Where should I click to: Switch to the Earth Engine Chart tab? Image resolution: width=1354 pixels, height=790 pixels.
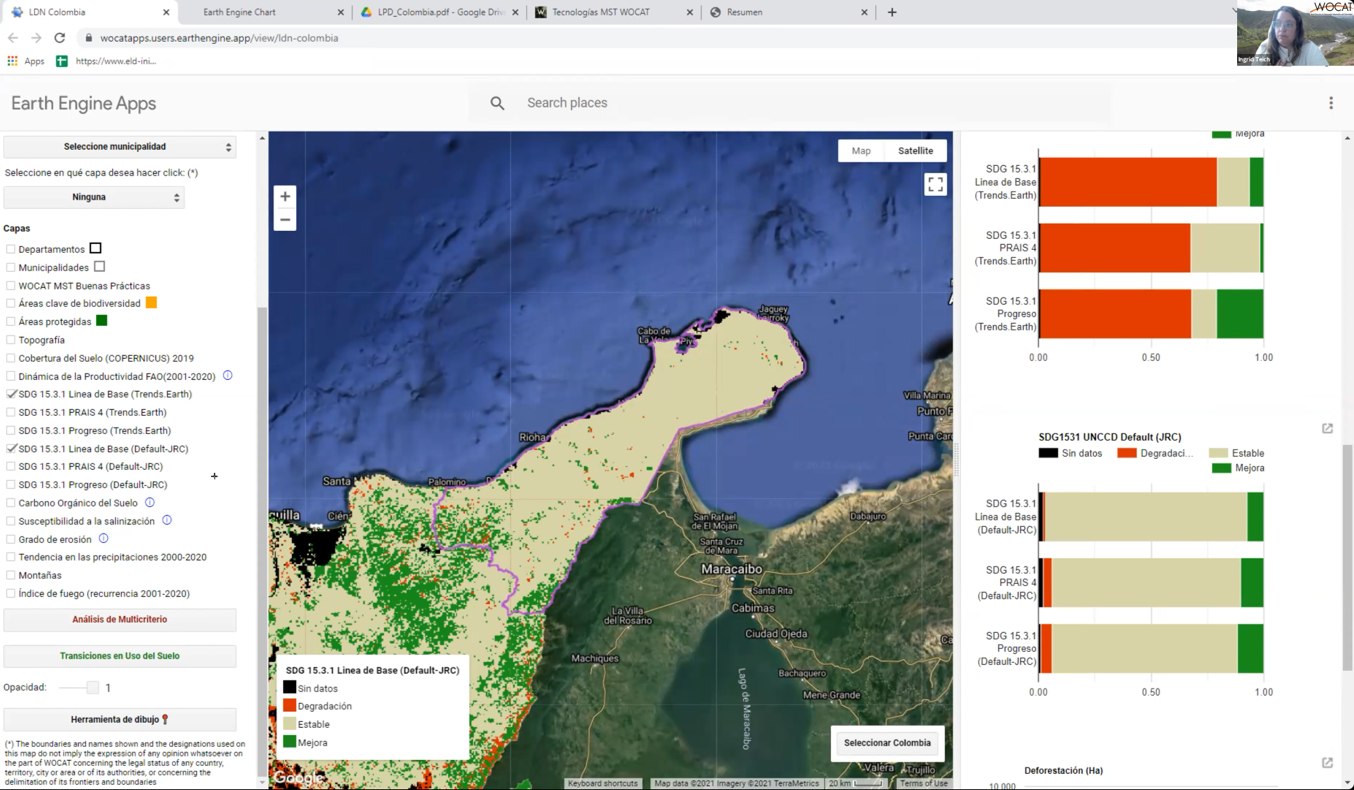tap(265, 12)
